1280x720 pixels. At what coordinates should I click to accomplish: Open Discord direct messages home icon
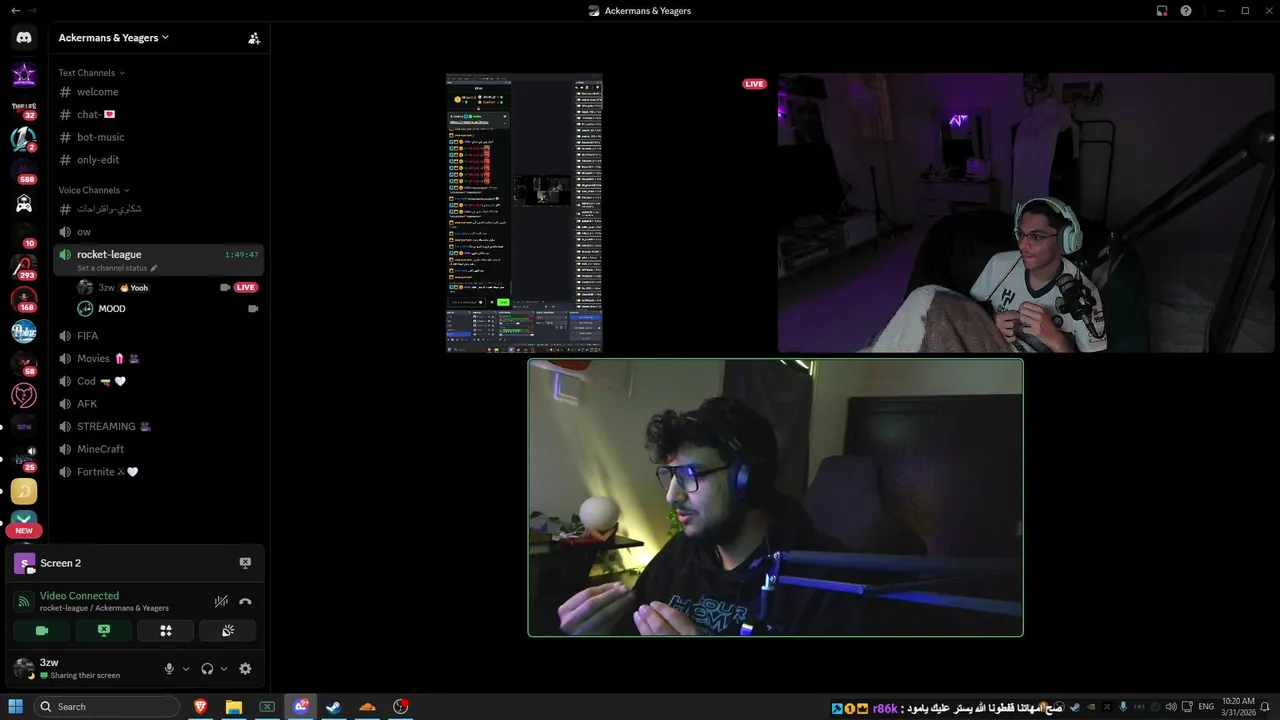tap(24, 38)
